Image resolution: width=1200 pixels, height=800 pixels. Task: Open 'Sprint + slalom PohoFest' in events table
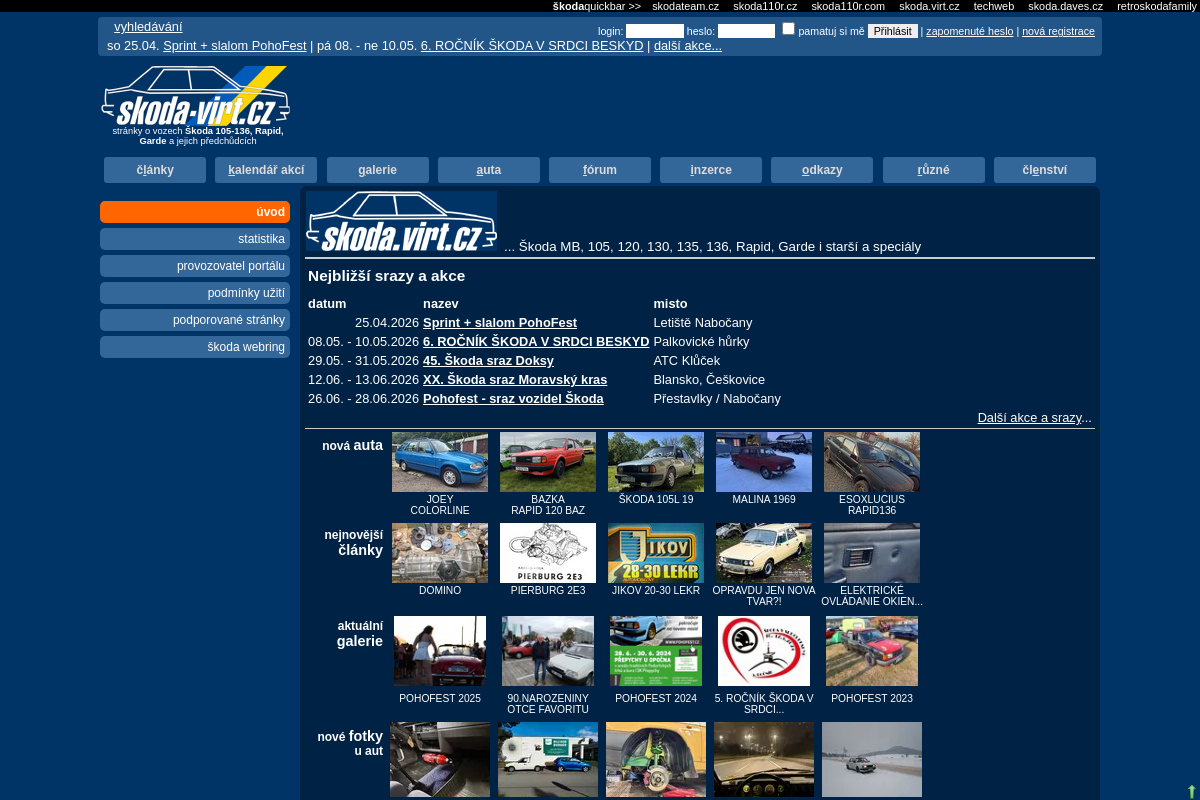click(x=500, y=323)
